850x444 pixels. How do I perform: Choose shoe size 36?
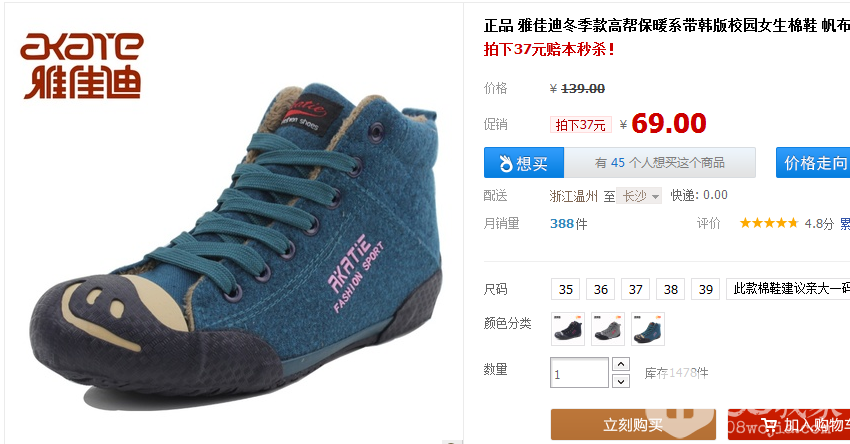(x=601, y=289)
